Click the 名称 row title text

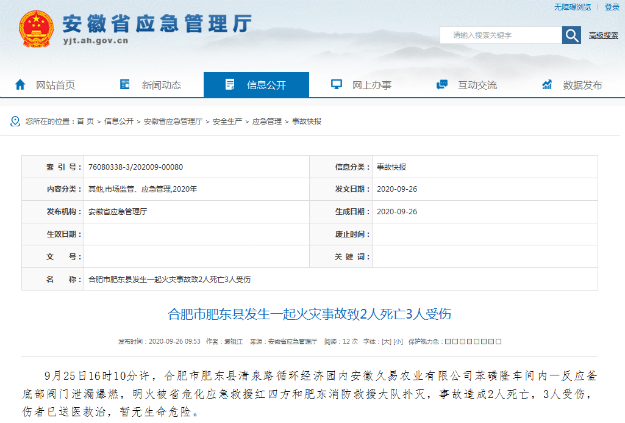169,279
